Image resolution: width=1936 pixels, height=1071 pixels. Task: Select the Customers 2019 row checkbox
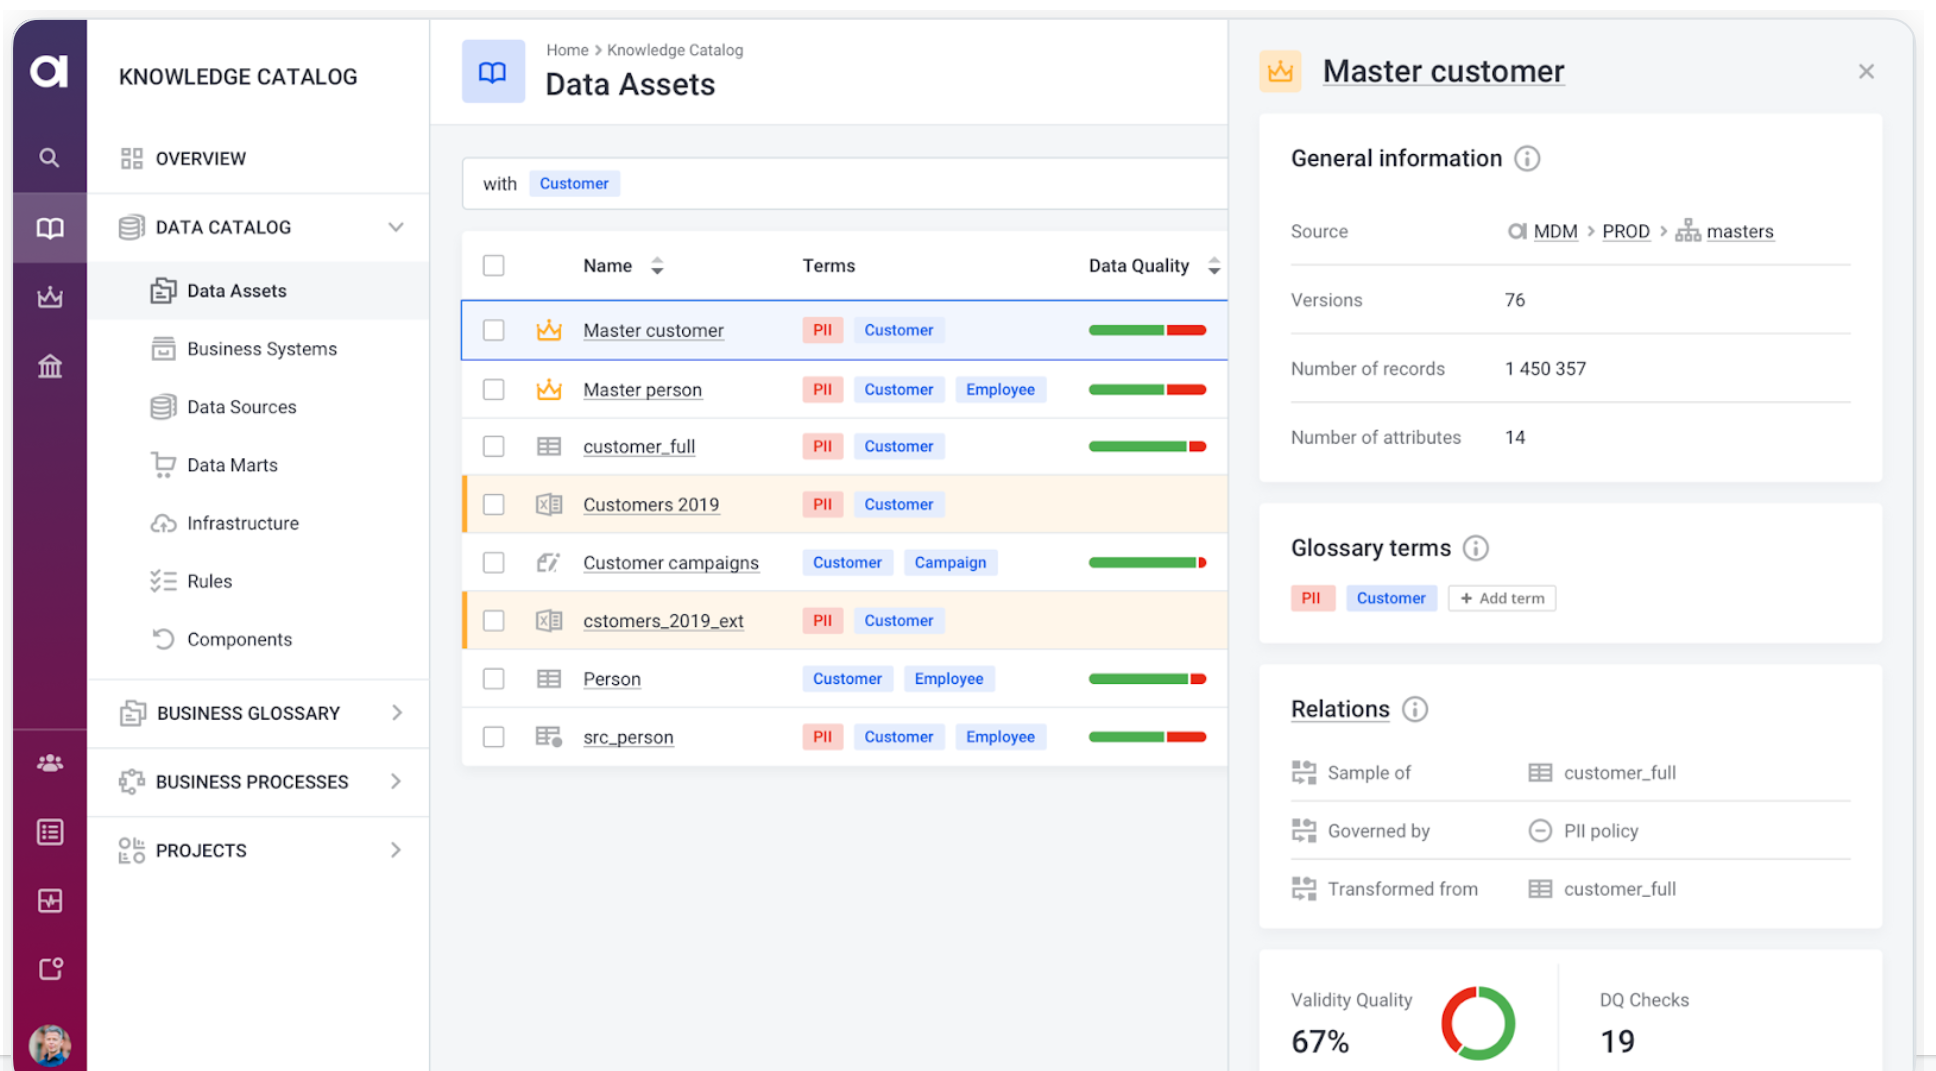493,505
